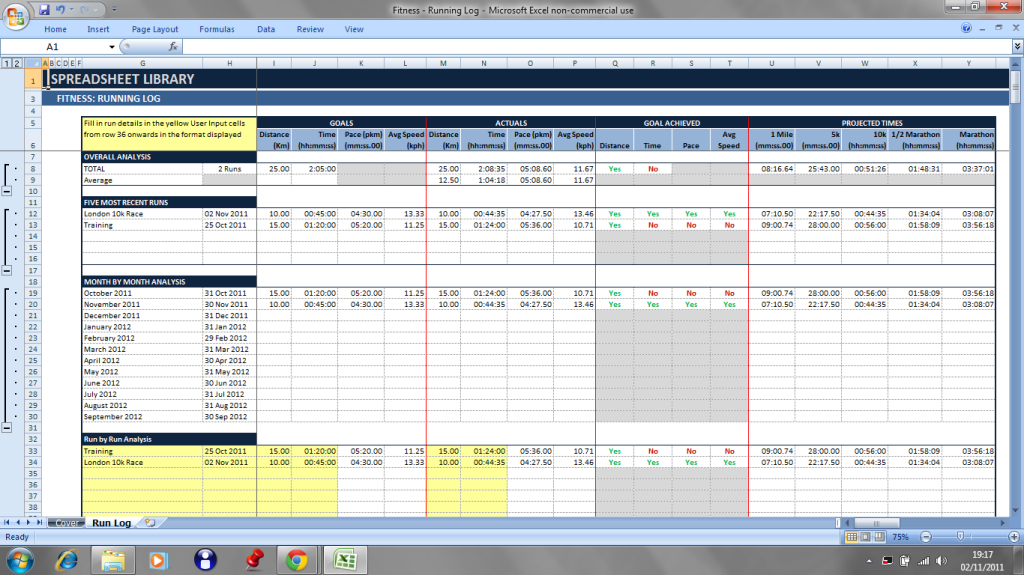
Task: Switch to Normal view in status bar
Action: click(x=851, y=537)
